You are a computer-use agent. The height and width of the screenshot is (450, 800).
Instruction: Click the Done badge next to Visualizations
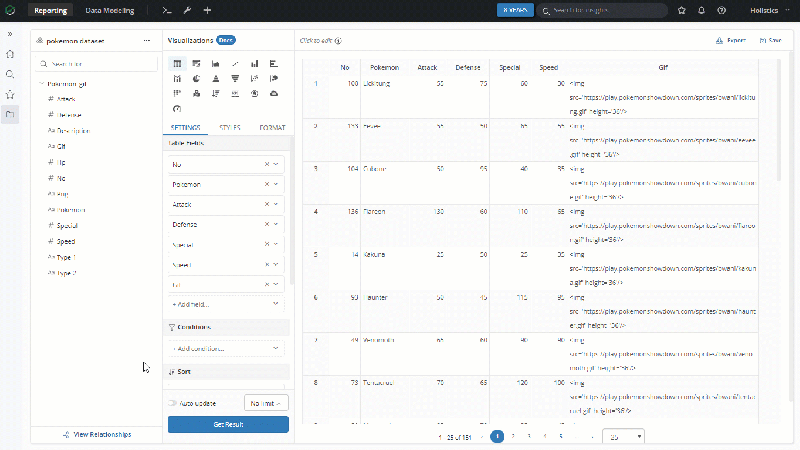coord(226,40)
